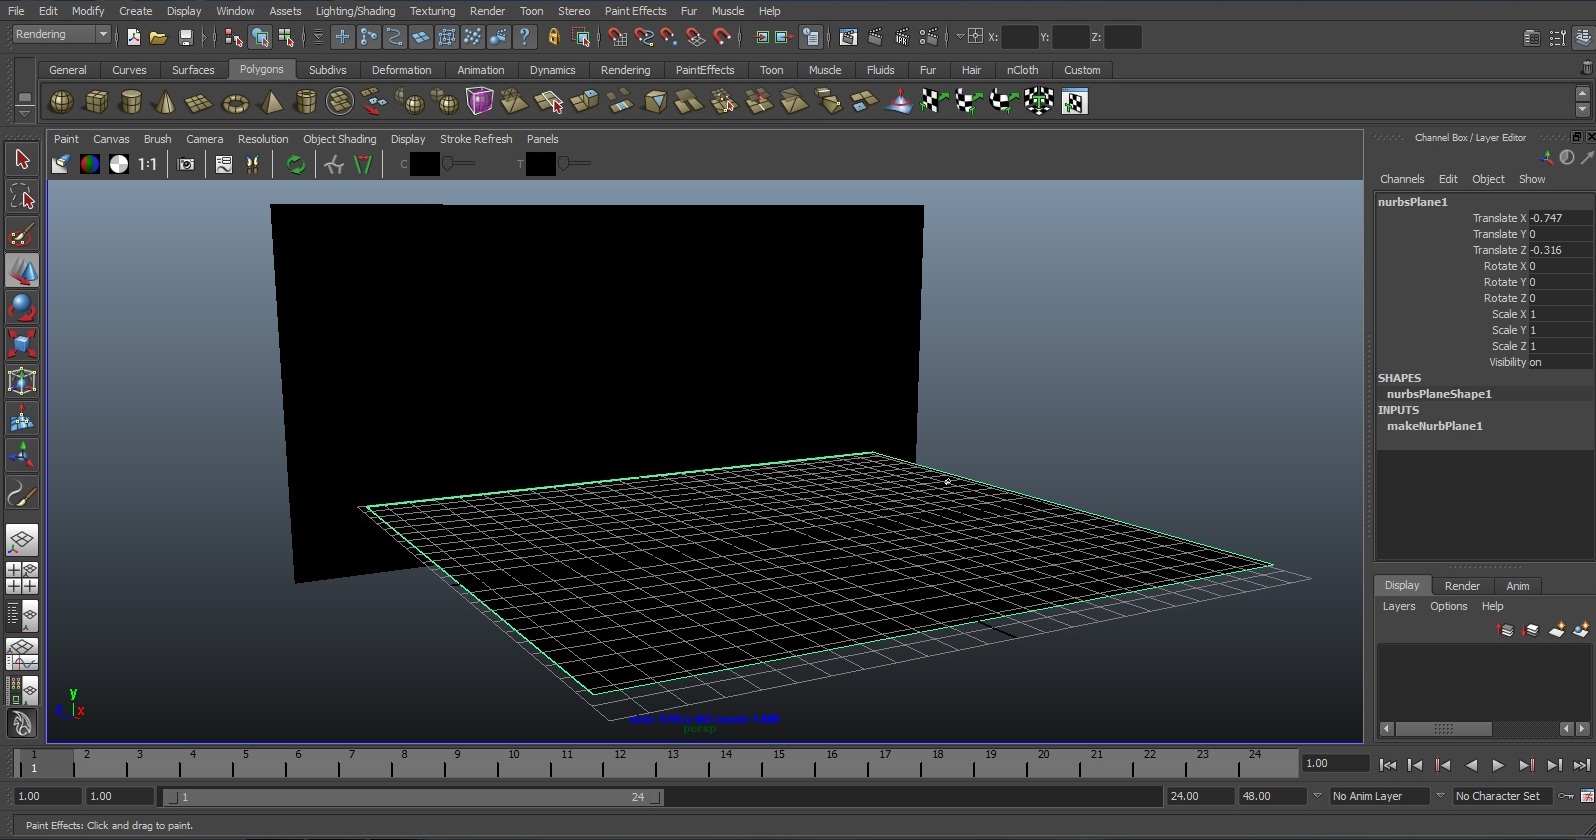Select the polygon cube shelf icon

click(x=96, y=102)
